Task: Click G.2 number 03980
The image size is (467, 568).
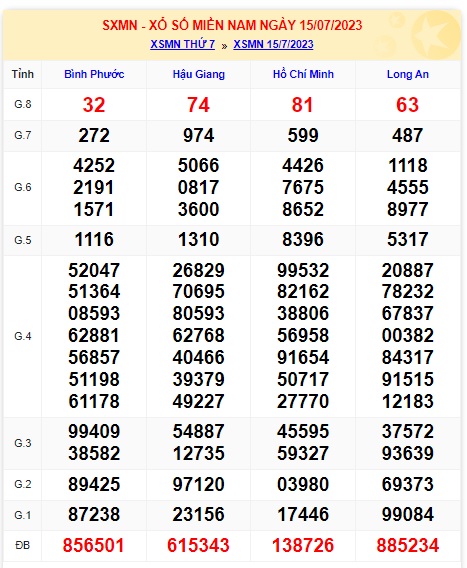Action: [303, 484]
